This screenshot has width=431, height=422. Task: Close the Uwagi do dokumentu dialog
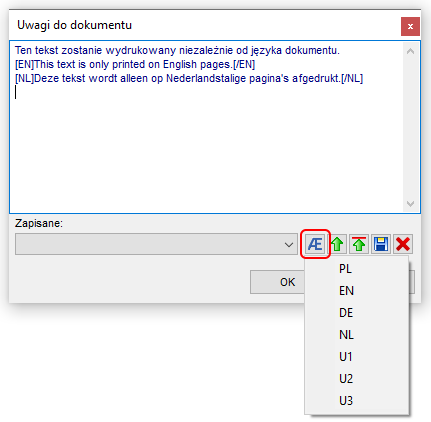[410, 26]
